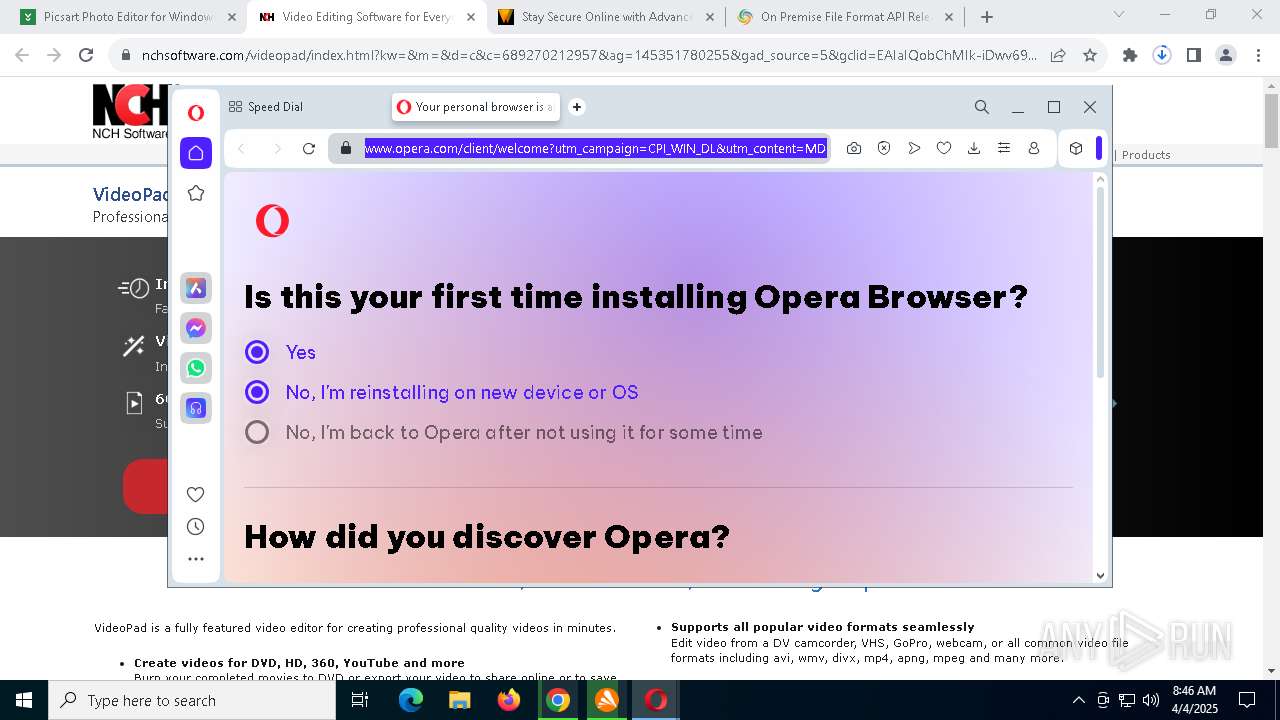The width and height of the screenshot is (1280, 720).
Task: Launch Microsoft Edge from taskbar
Action: click(x=411, y=700)
